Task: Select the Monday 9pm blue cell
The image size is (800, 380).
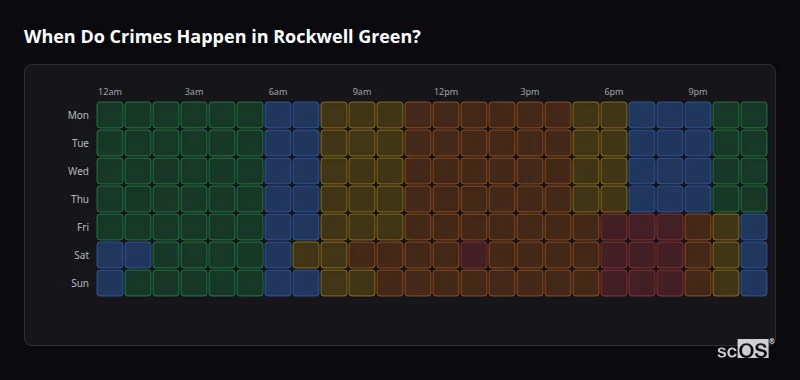Action: [x=697, y=115]
